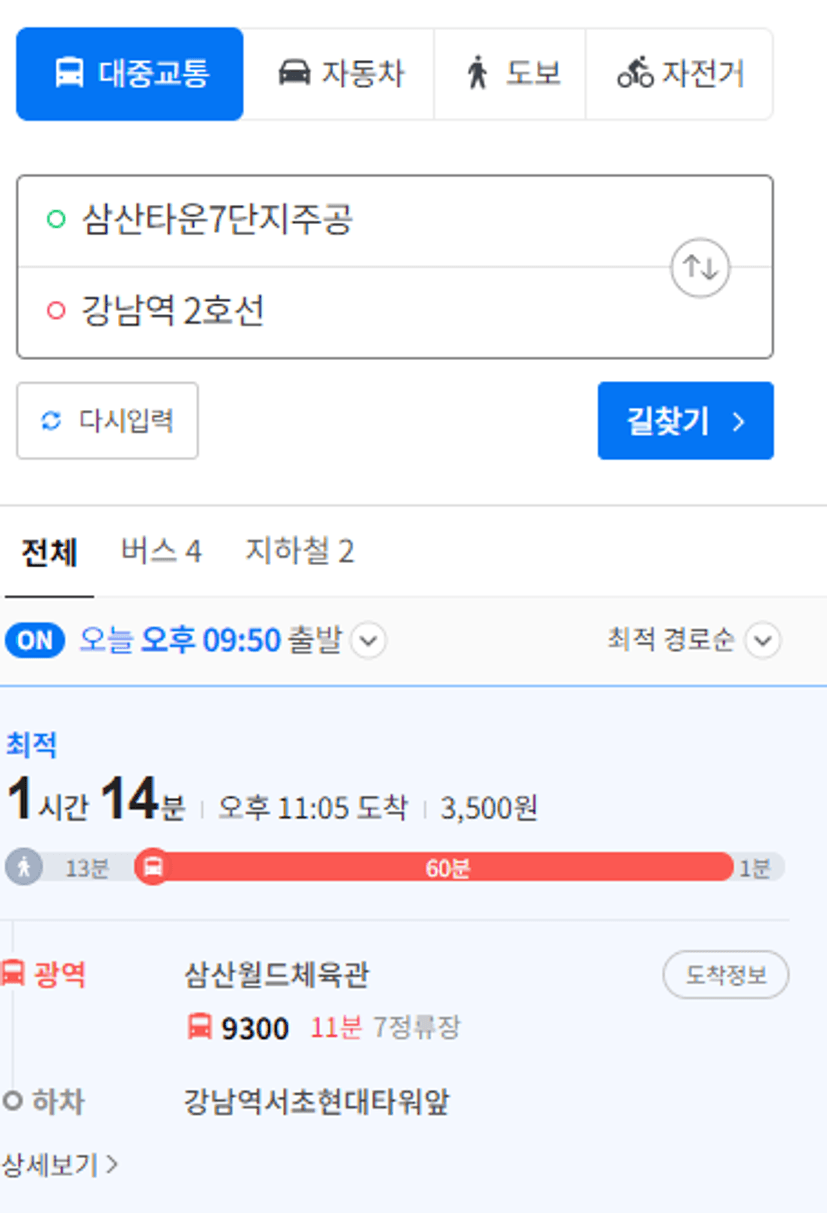
Task: Switch to 자동차 car directions
Action: pos(339,74)
